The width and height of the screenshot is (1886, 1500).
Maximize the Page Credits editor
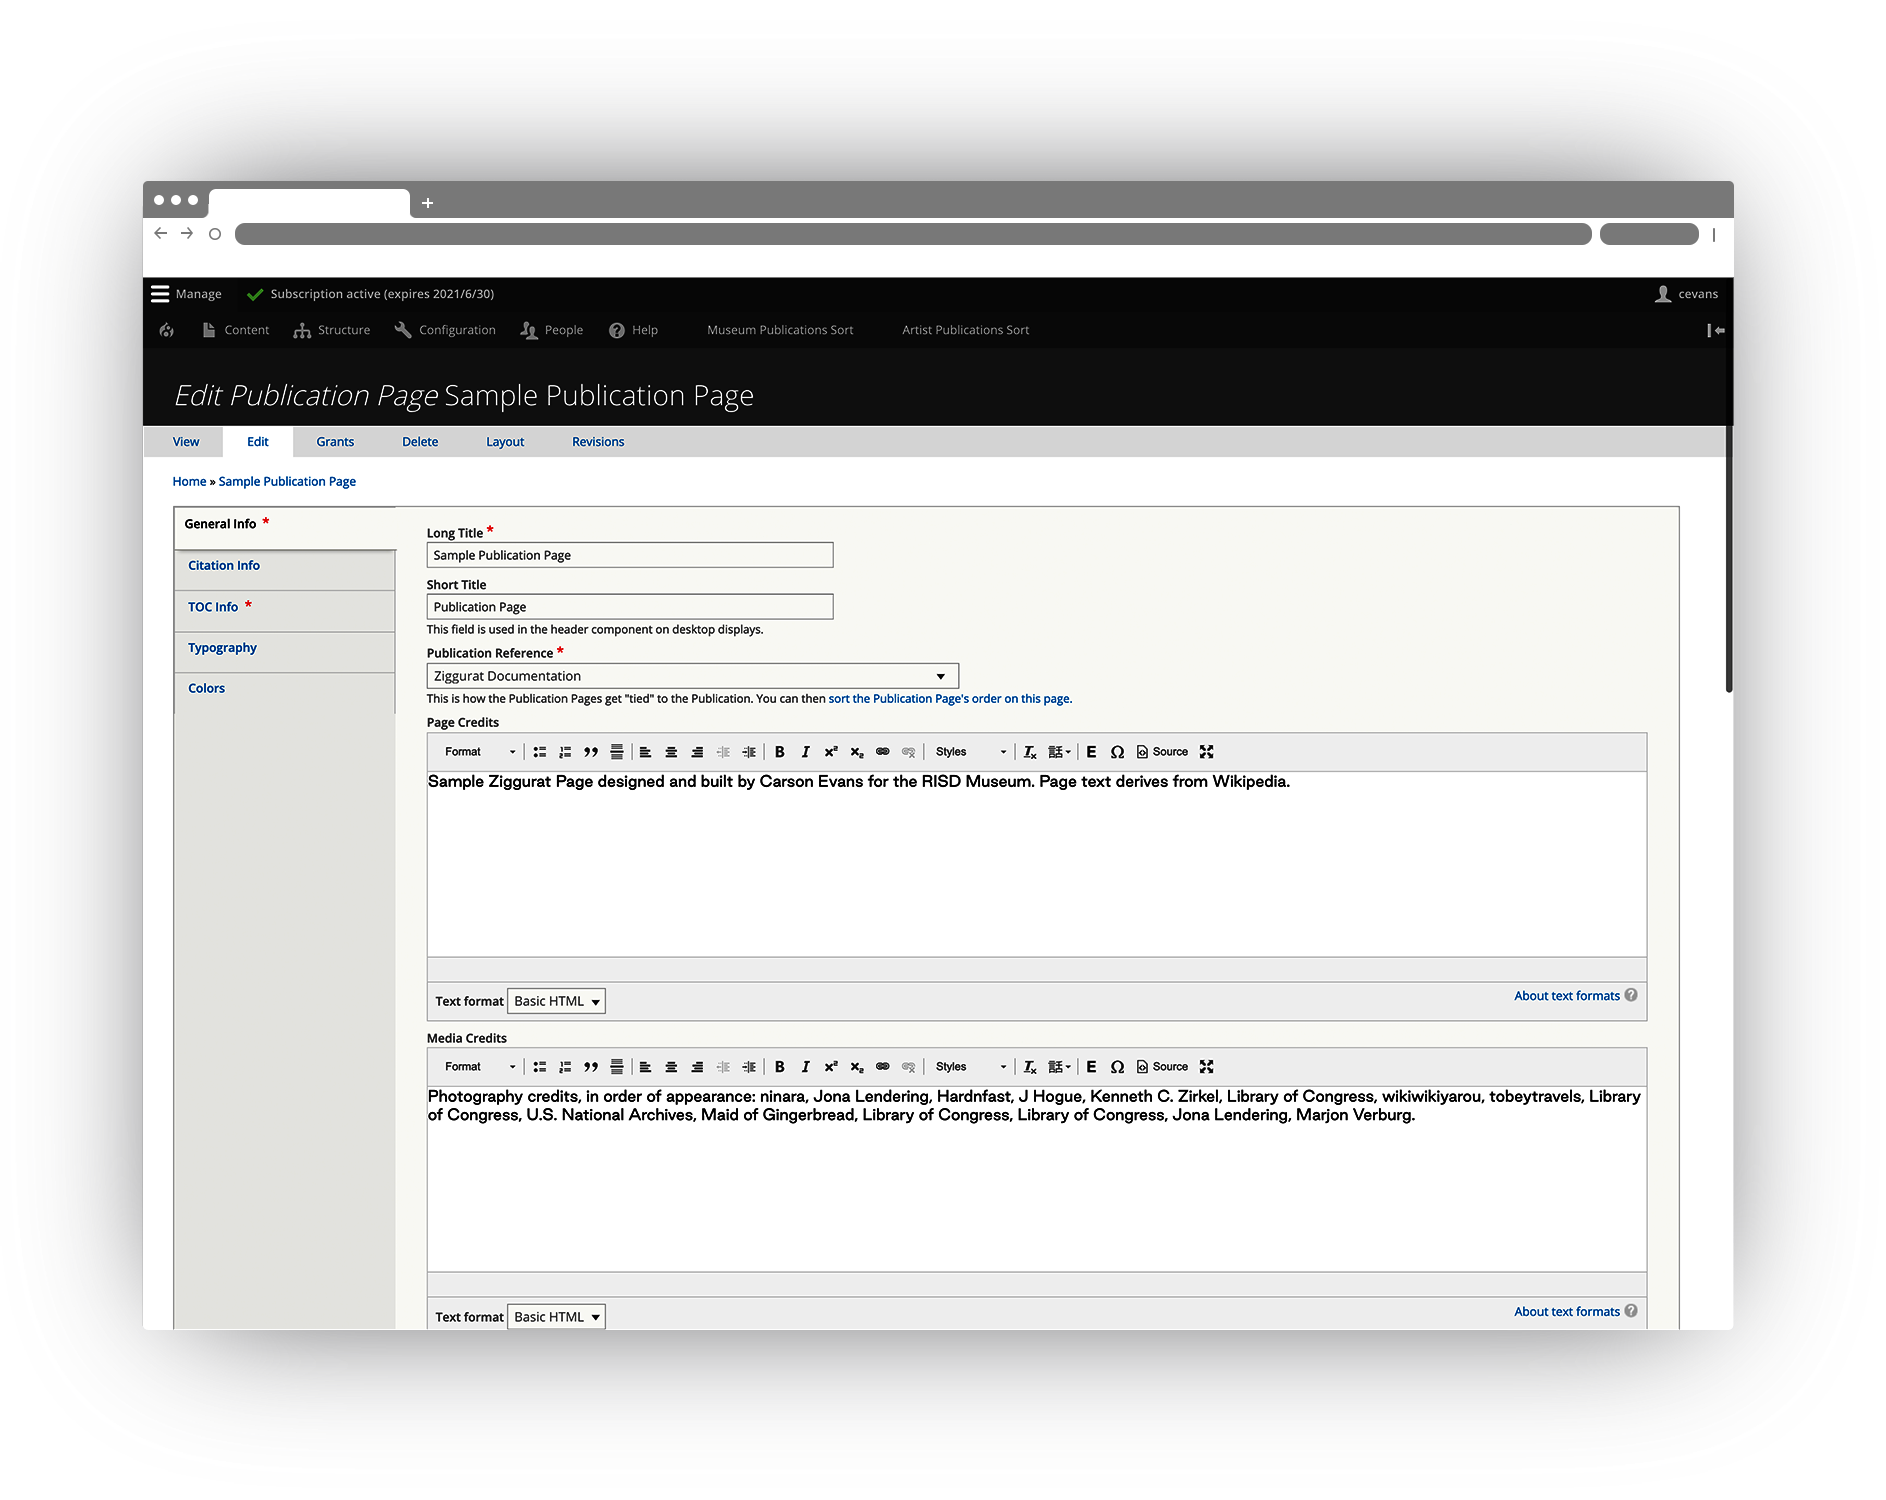(x=1207, y=752)
